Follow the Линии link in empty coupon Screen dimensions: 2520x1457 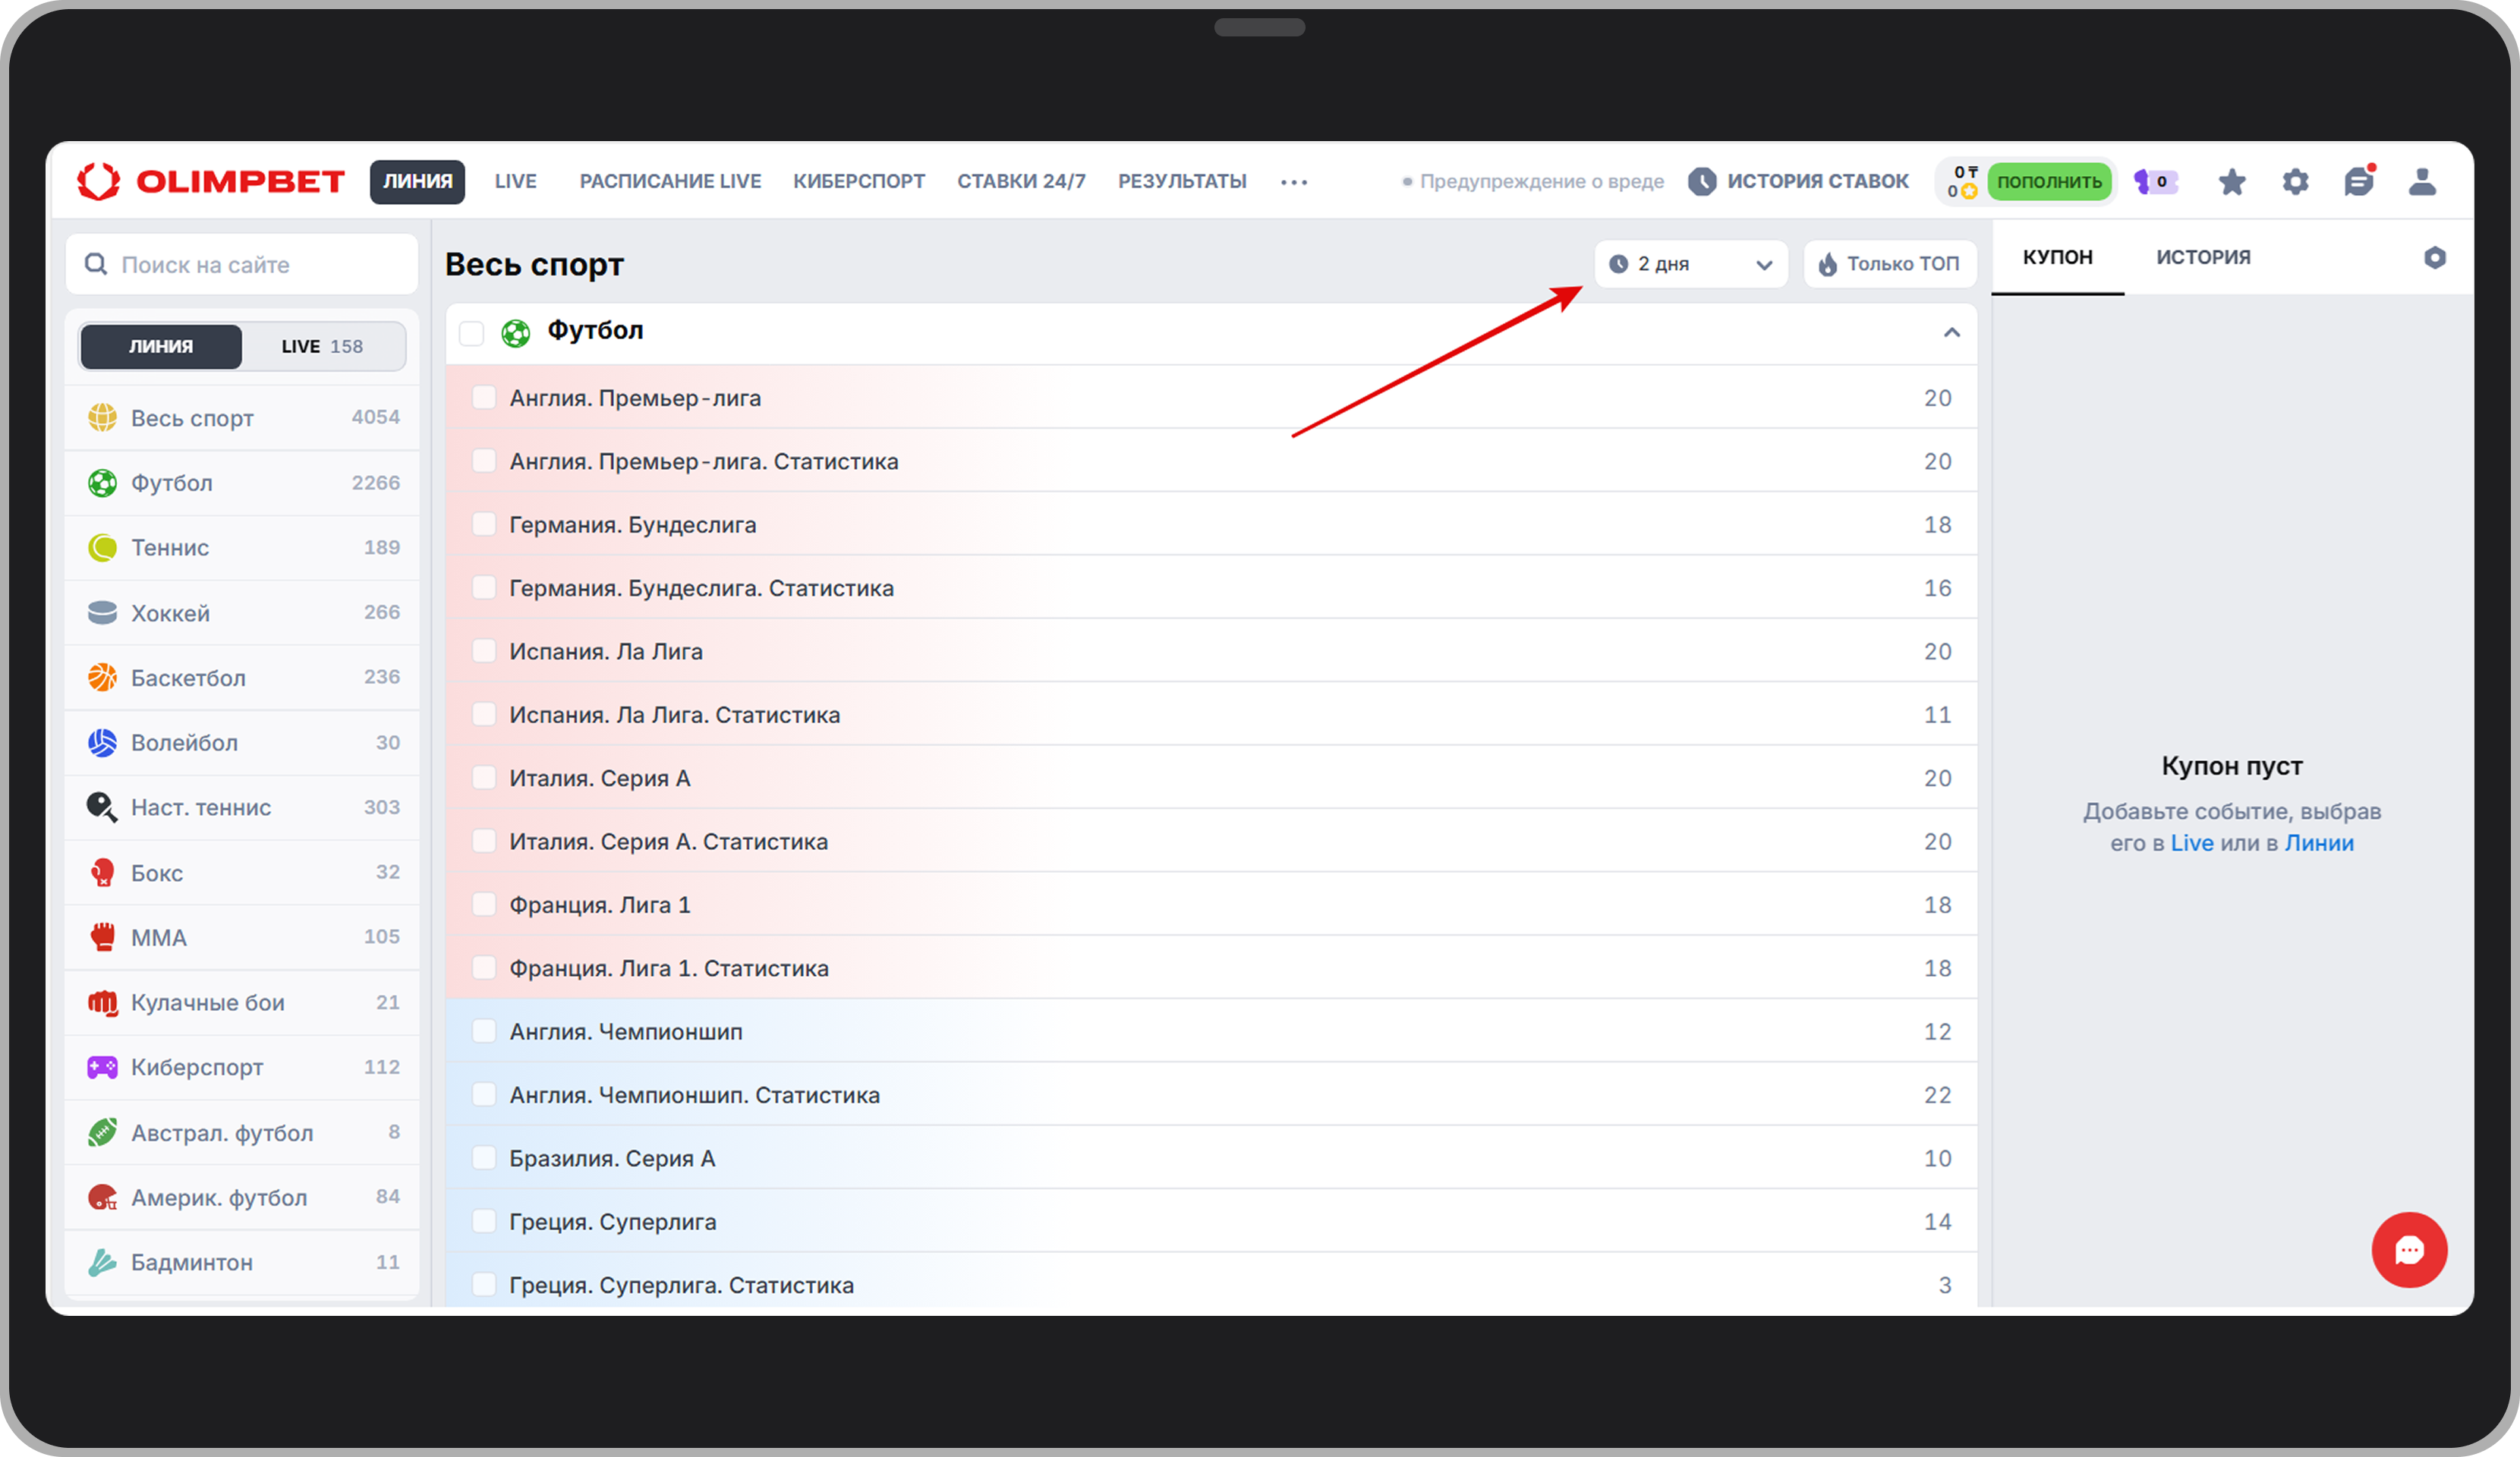coord(2319,843)
